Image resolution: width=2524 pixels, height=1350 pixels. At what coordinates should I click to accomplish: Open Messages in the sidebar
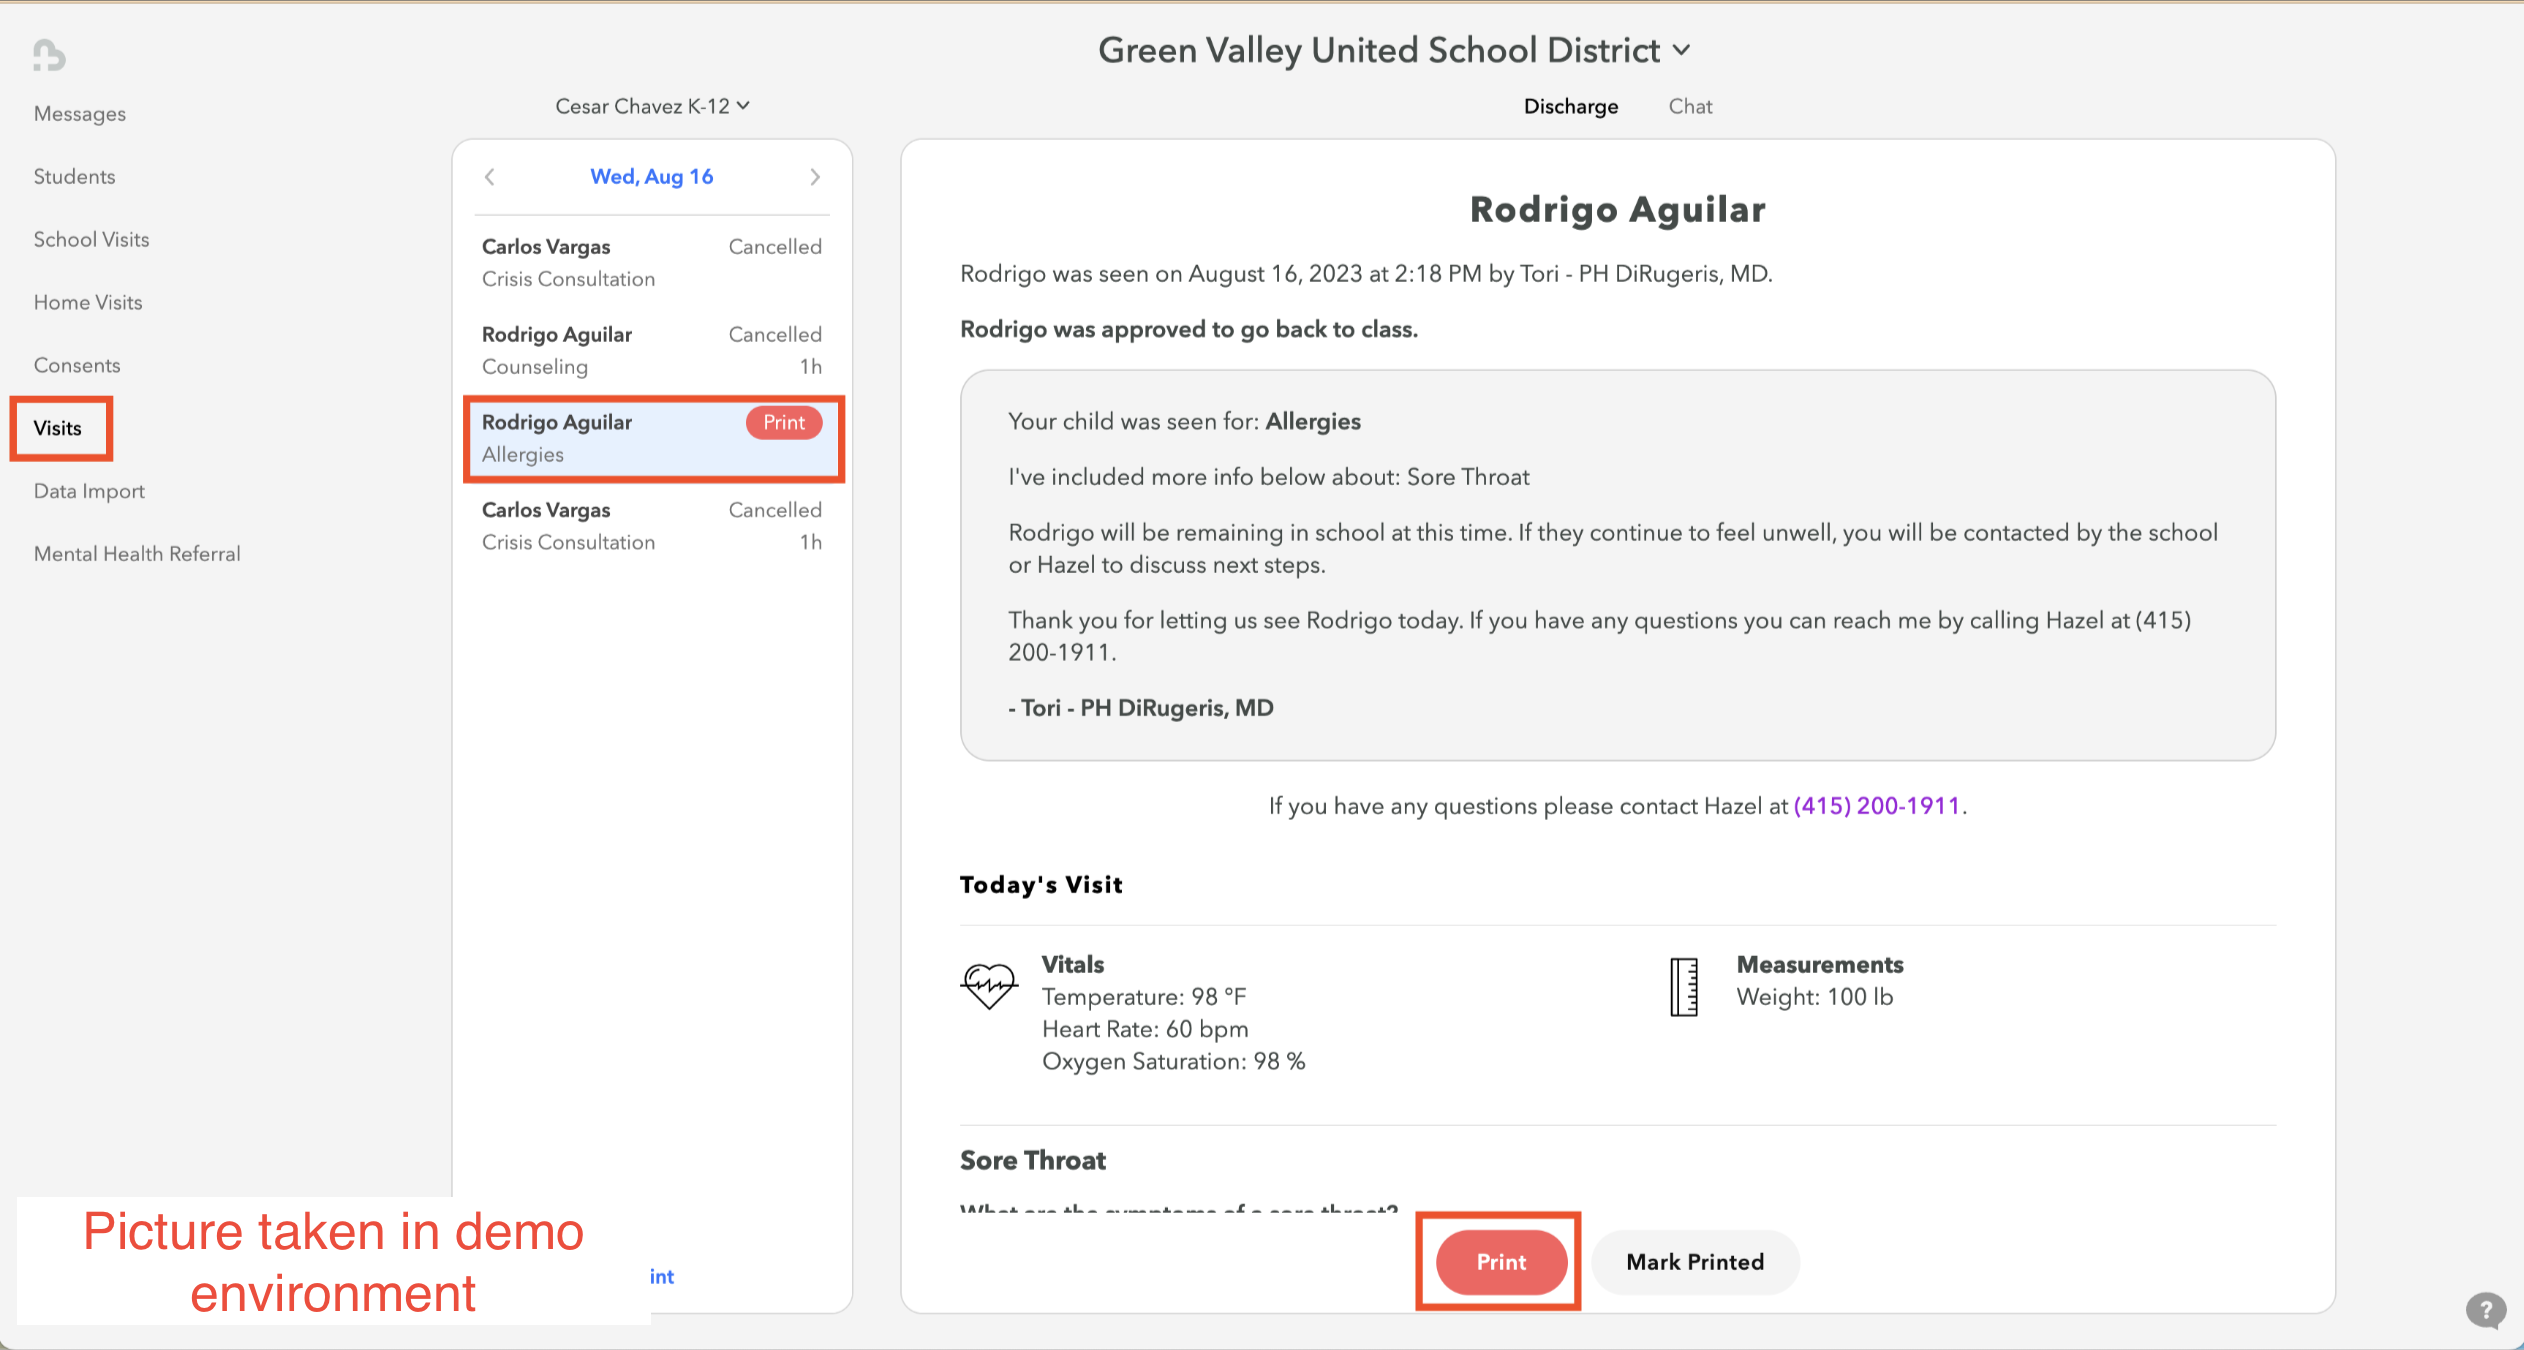(80, 114)
